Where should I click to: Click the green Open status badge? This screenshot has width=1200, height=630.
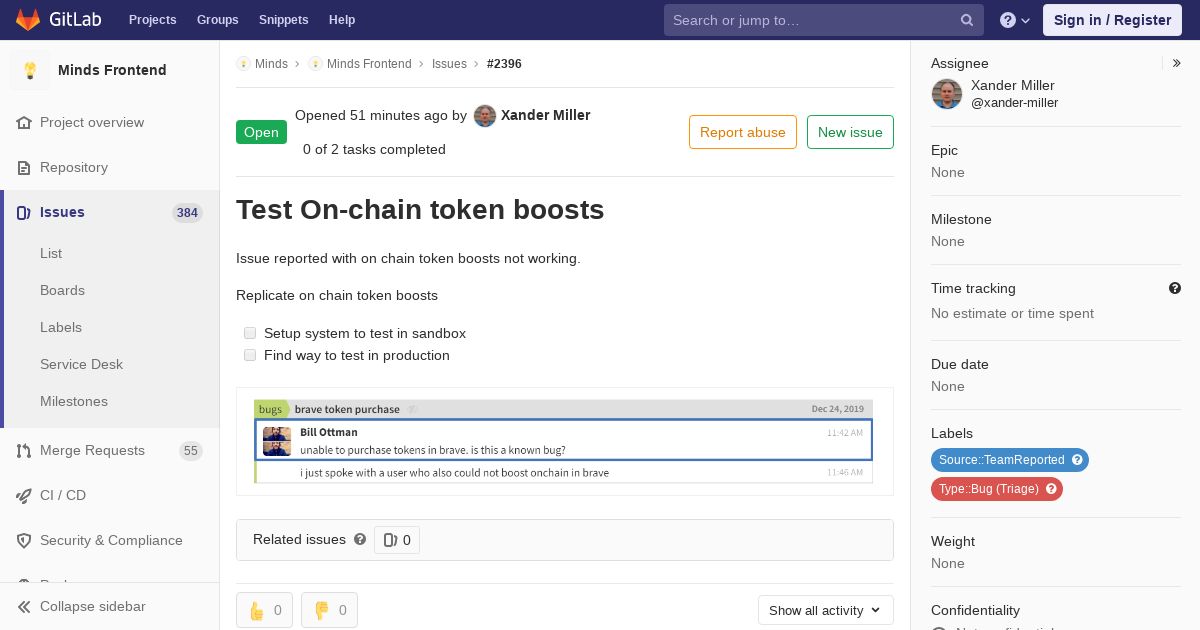coord(261,132)
